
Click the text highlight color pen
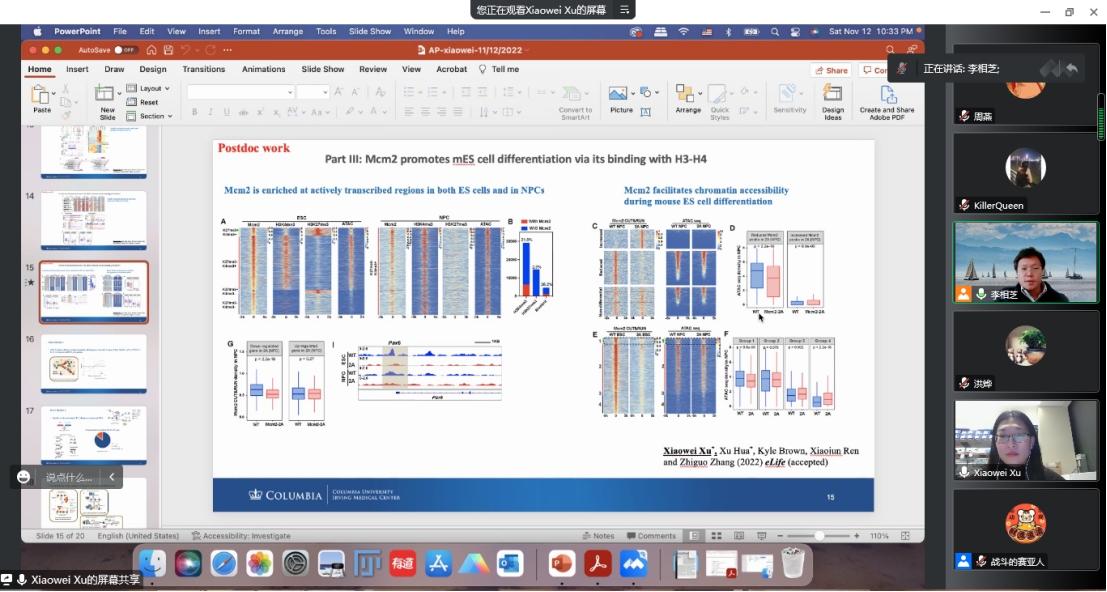click(350, 112)
